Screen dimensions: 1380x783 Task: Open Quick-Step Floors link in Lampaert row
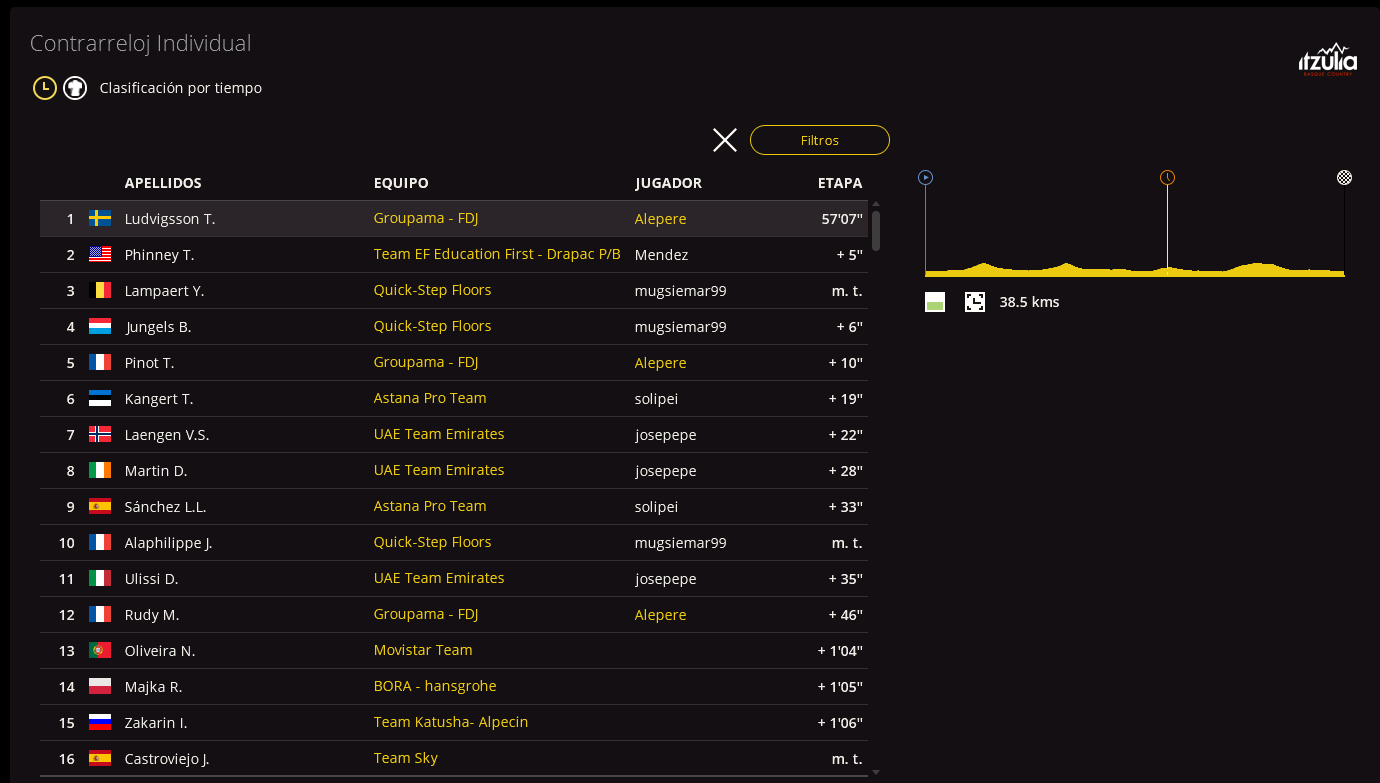click(x=432, y=290)
